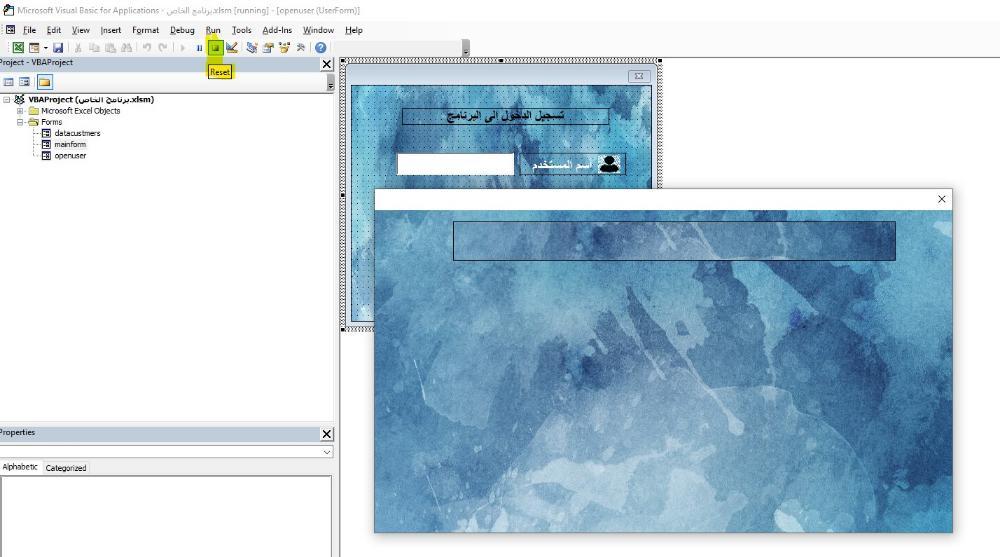Click the Find binoculars icon
This screenshot has width=1000, height=557.
pos(126,48)
